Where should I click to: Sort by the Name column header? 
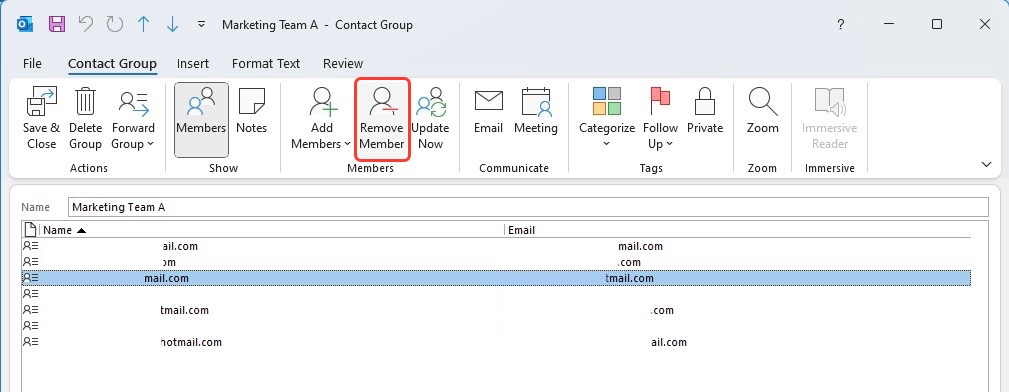272,230
